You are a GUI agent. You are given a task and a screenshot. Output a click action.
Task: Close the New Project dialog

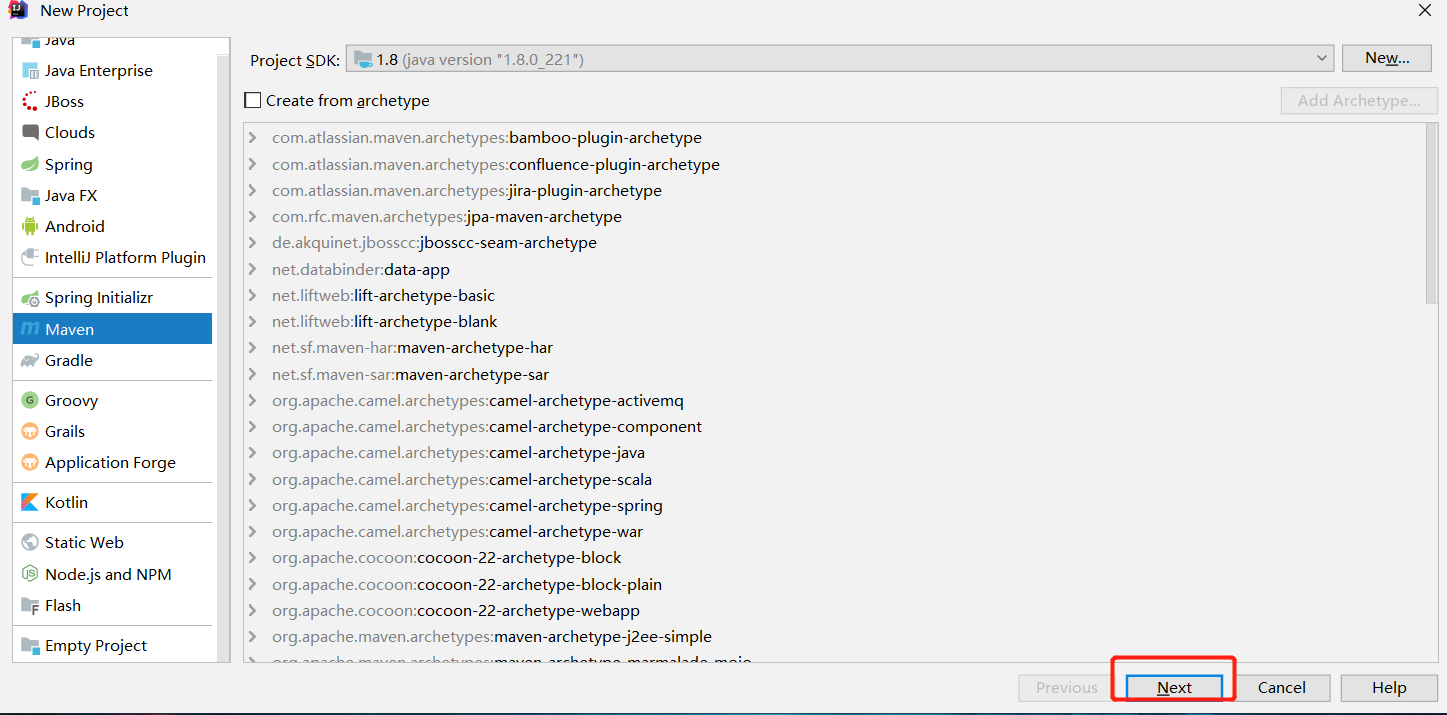(x=1424, y=10)
